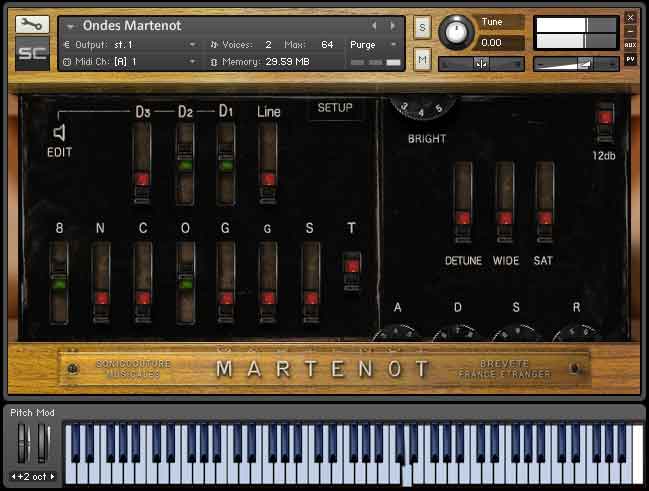Toggle the S waveform switch
The width and height of the screenshot is (649, 491).
(x=311, y=282)
